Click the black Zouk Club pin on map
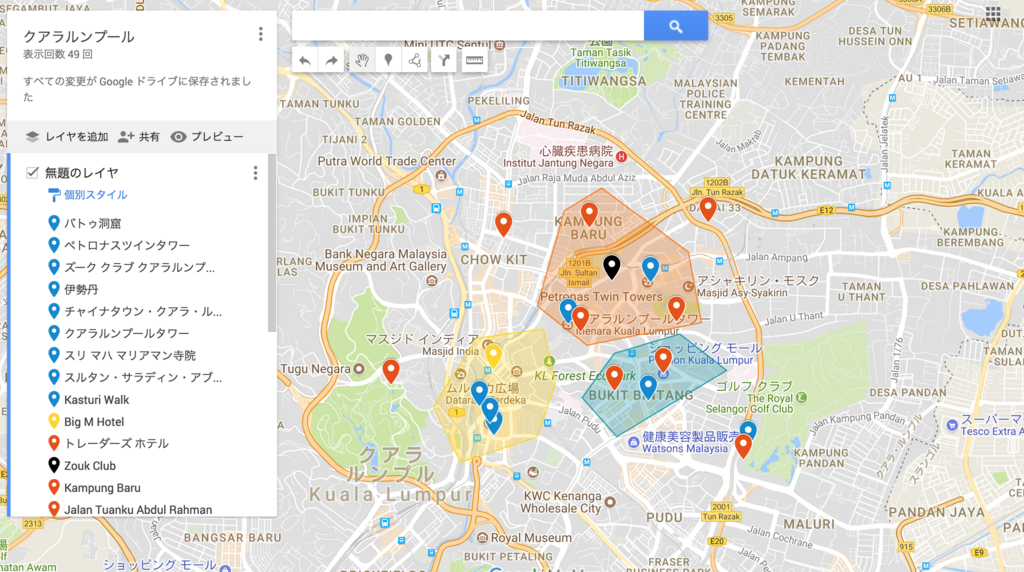The width and height of the screenshot is (1024, 572). 611,266
